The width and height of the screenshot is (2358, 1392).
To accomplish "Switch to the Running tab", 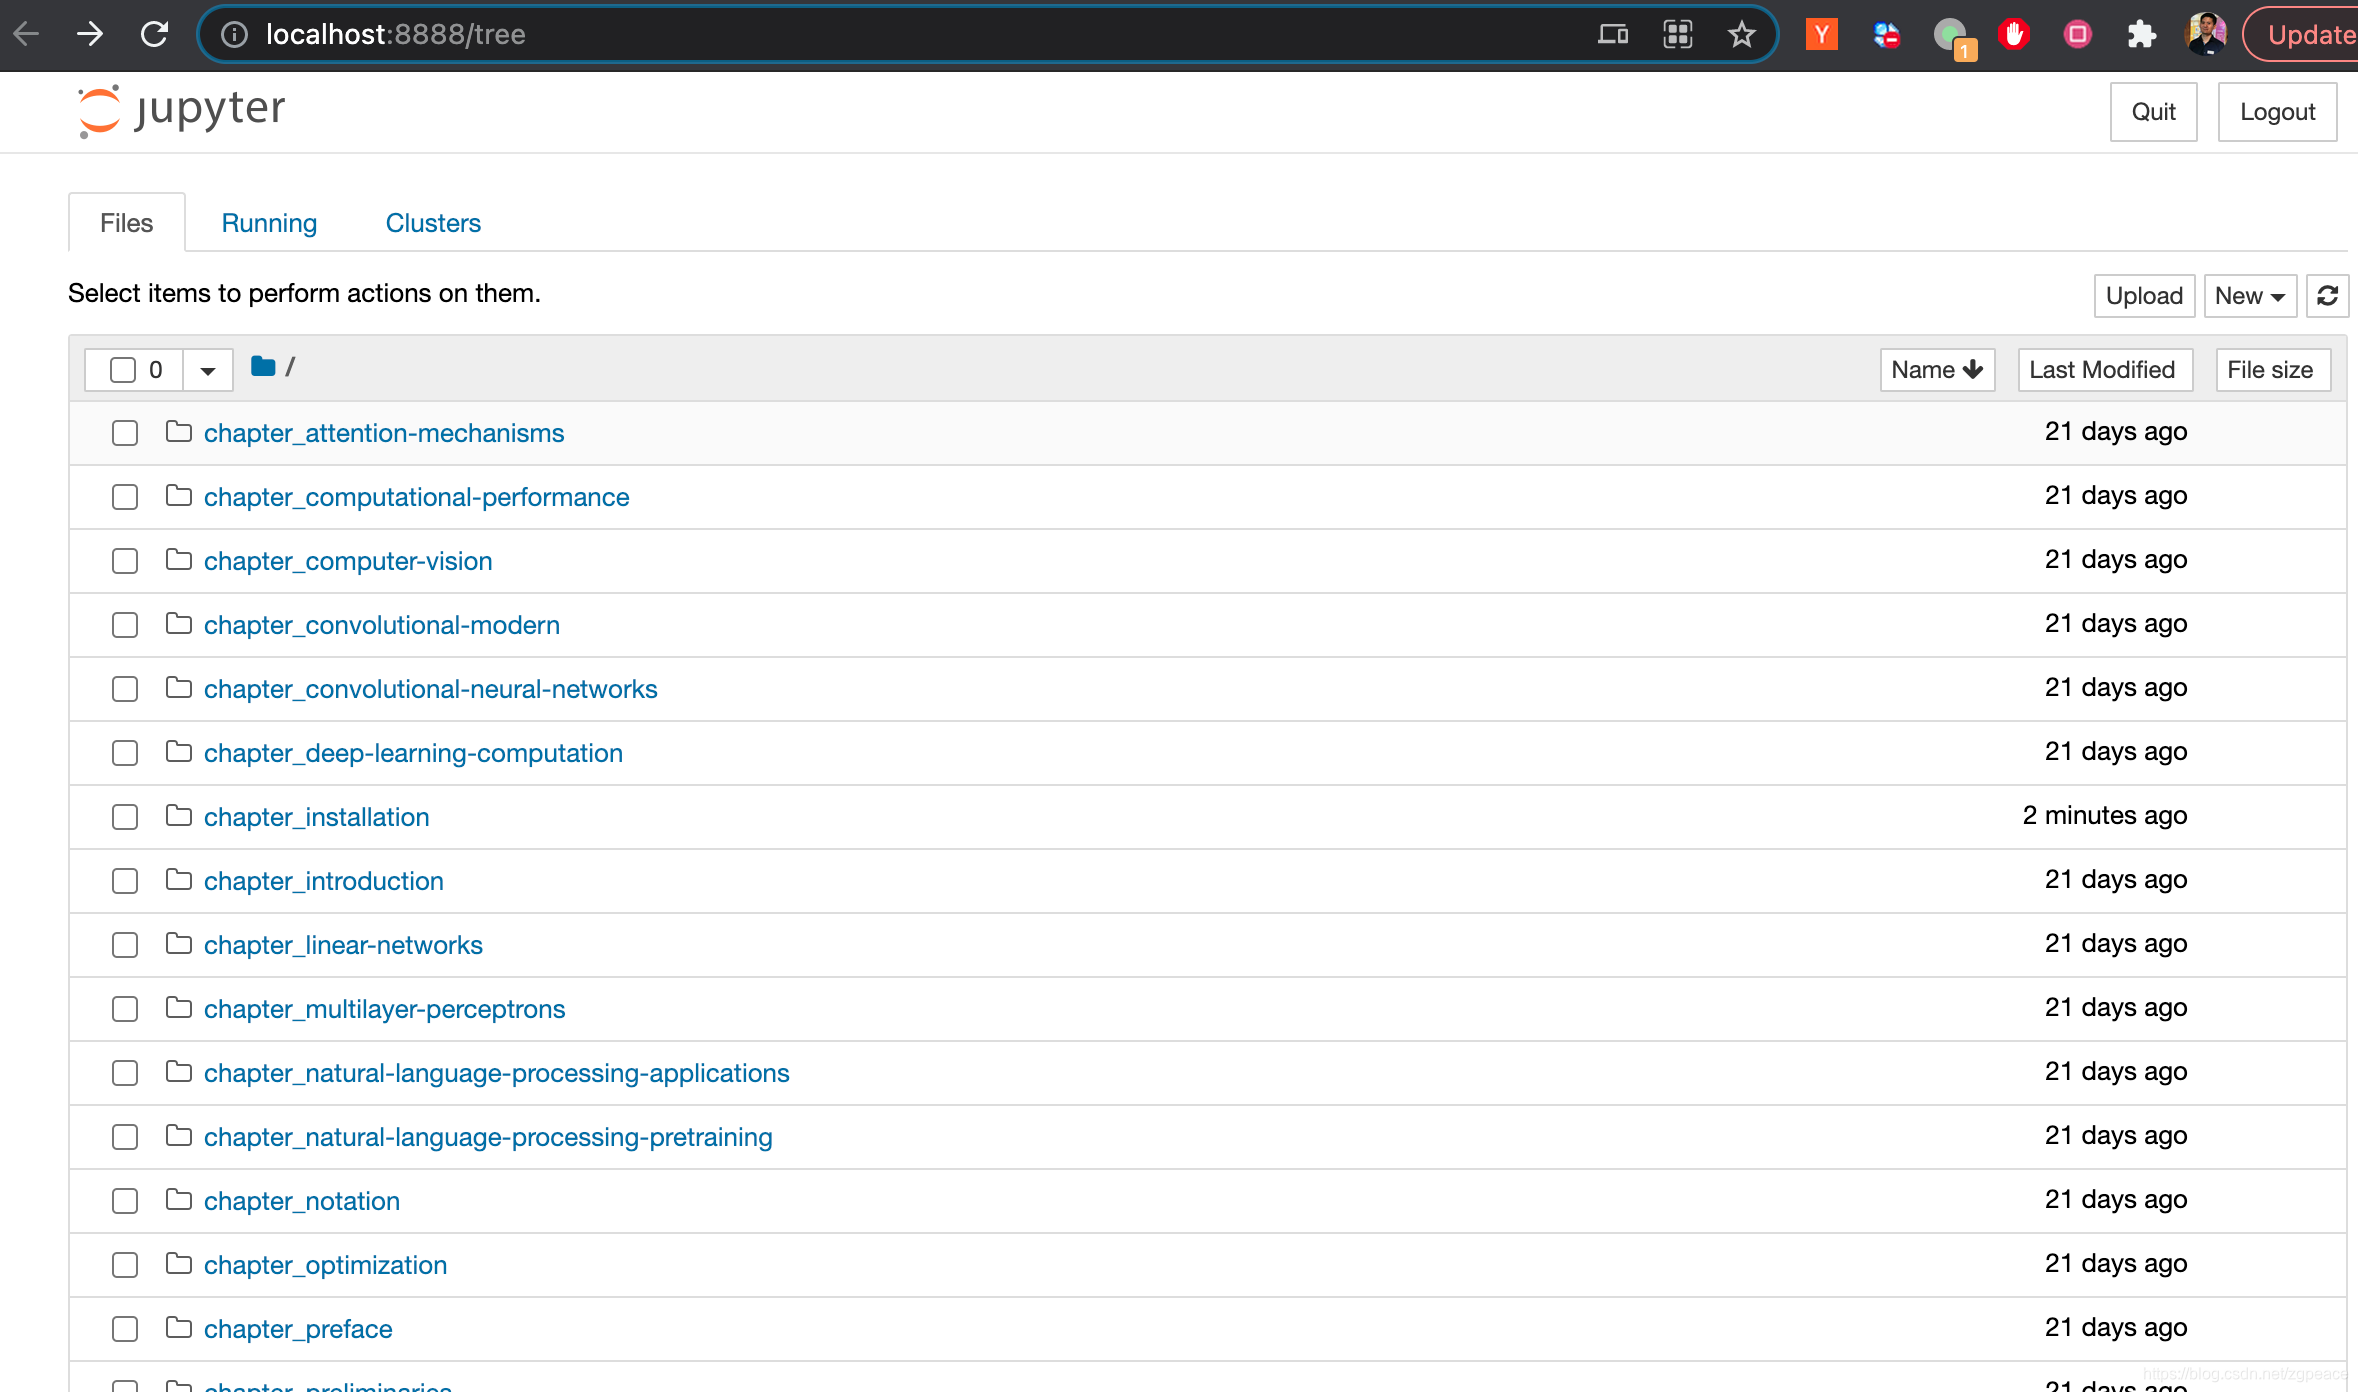I will point(269,223).
